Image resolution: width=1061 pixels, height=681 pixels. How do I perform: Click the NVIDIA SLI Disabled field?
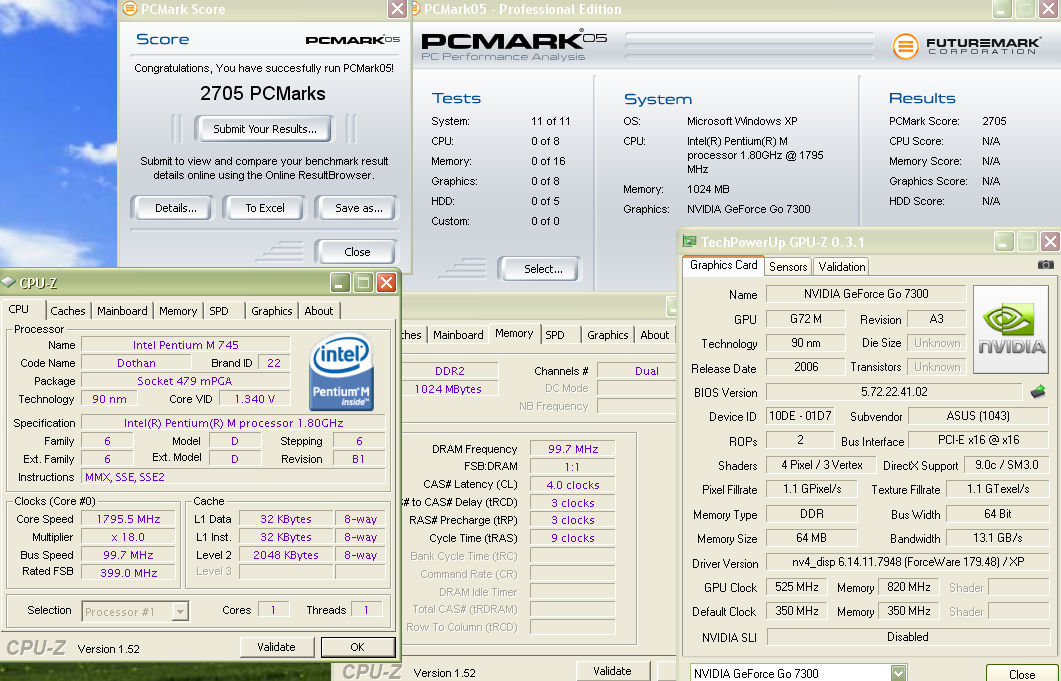coord(907,637)
